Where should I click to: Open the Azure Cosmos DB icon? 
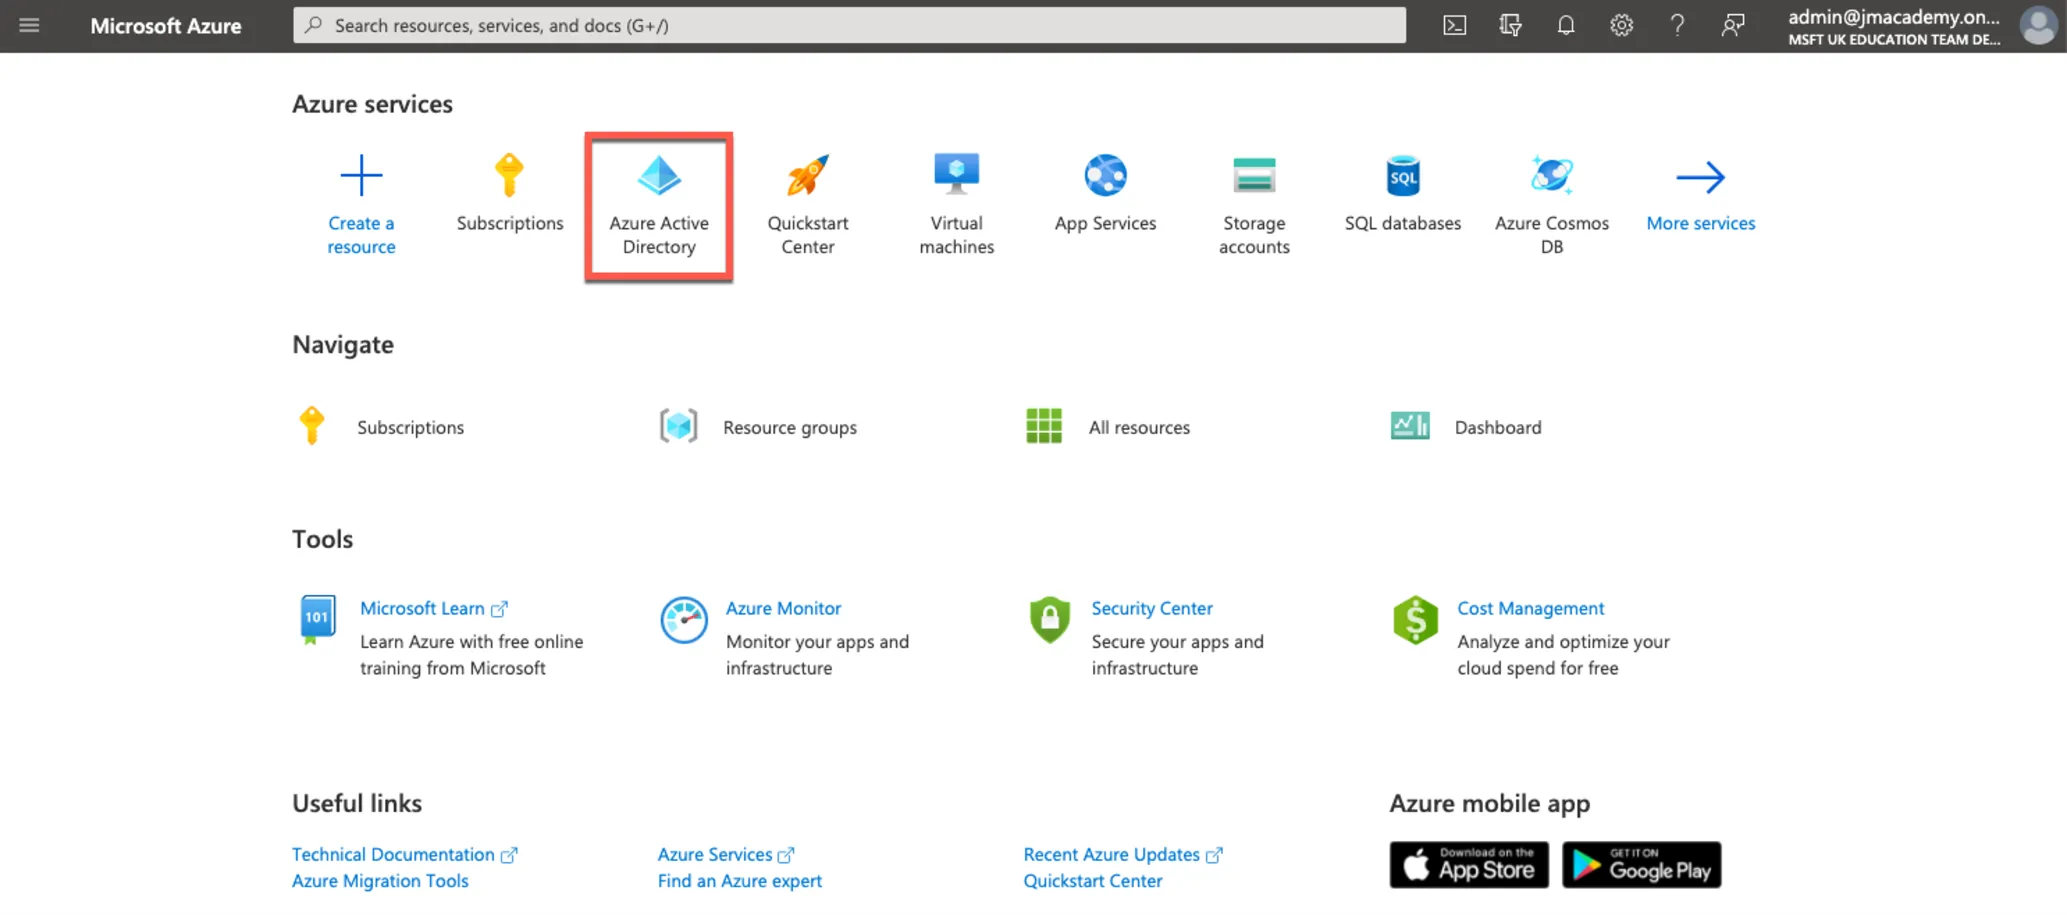(1551, 176)
